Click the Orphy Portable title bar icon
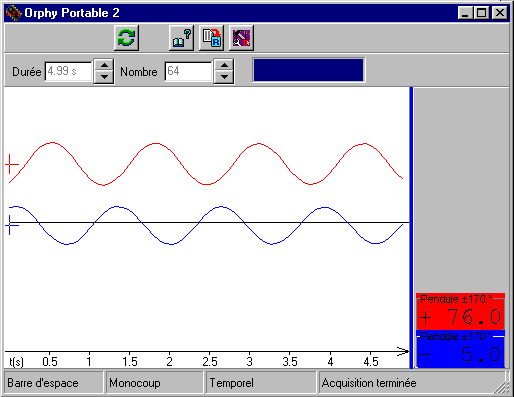514x397 pixels. tap(14, 13)
